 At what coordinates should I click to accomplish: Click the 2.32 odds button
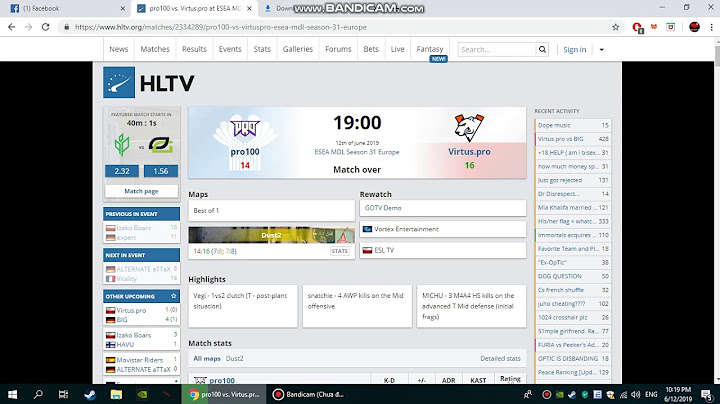point(122,171)
